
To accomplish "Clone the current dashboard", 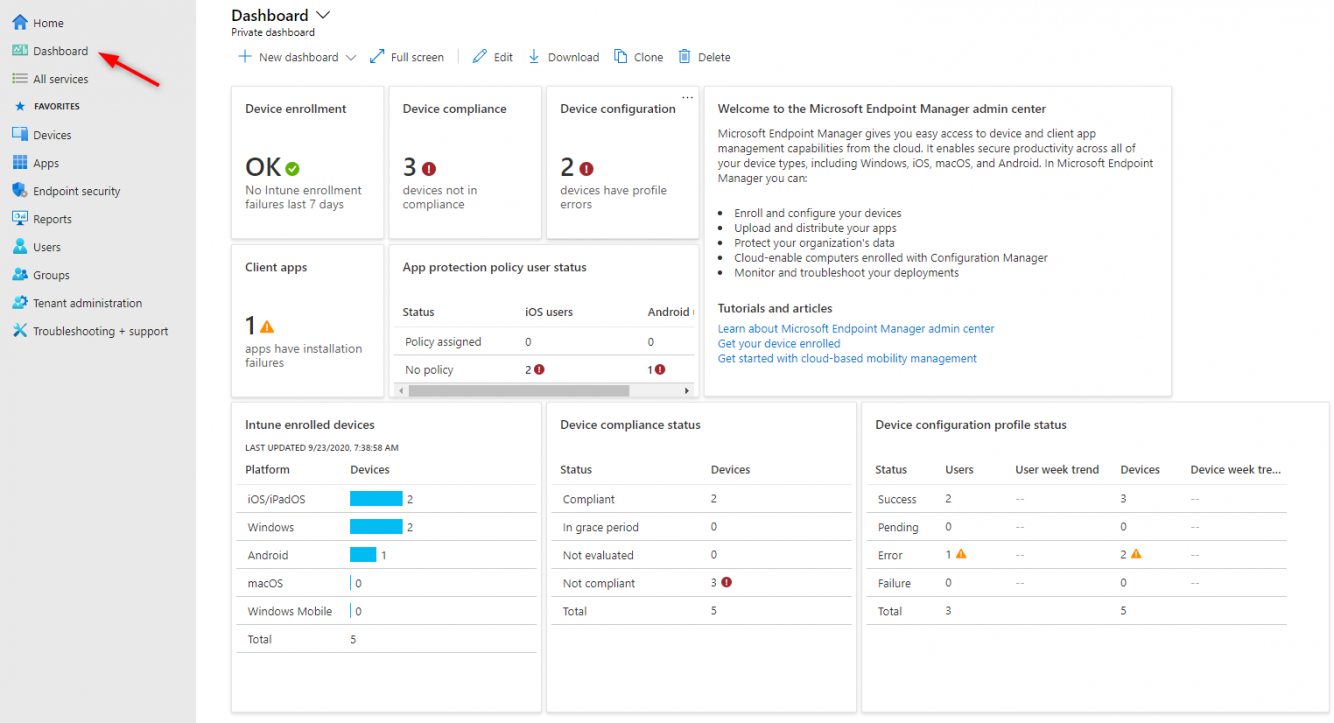I will click(638, 57).
